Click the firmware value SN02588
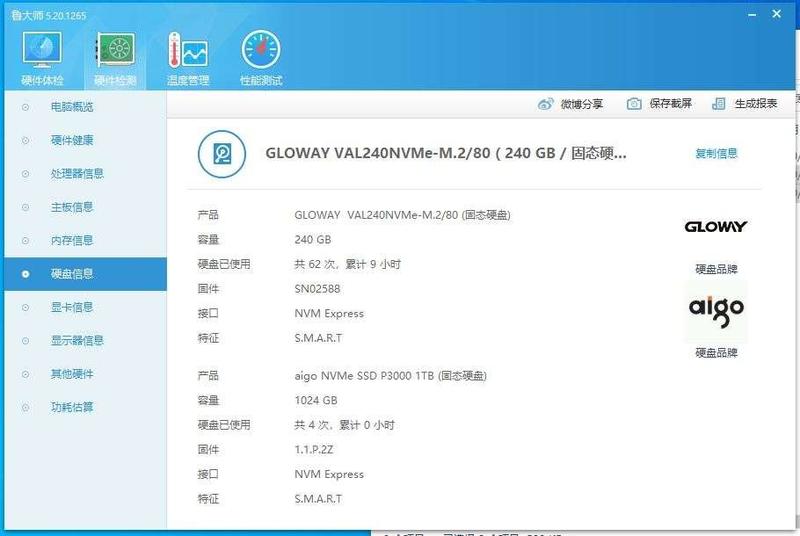Image resolution: width=800 pixels, height=536 pixels. point(317,289)
